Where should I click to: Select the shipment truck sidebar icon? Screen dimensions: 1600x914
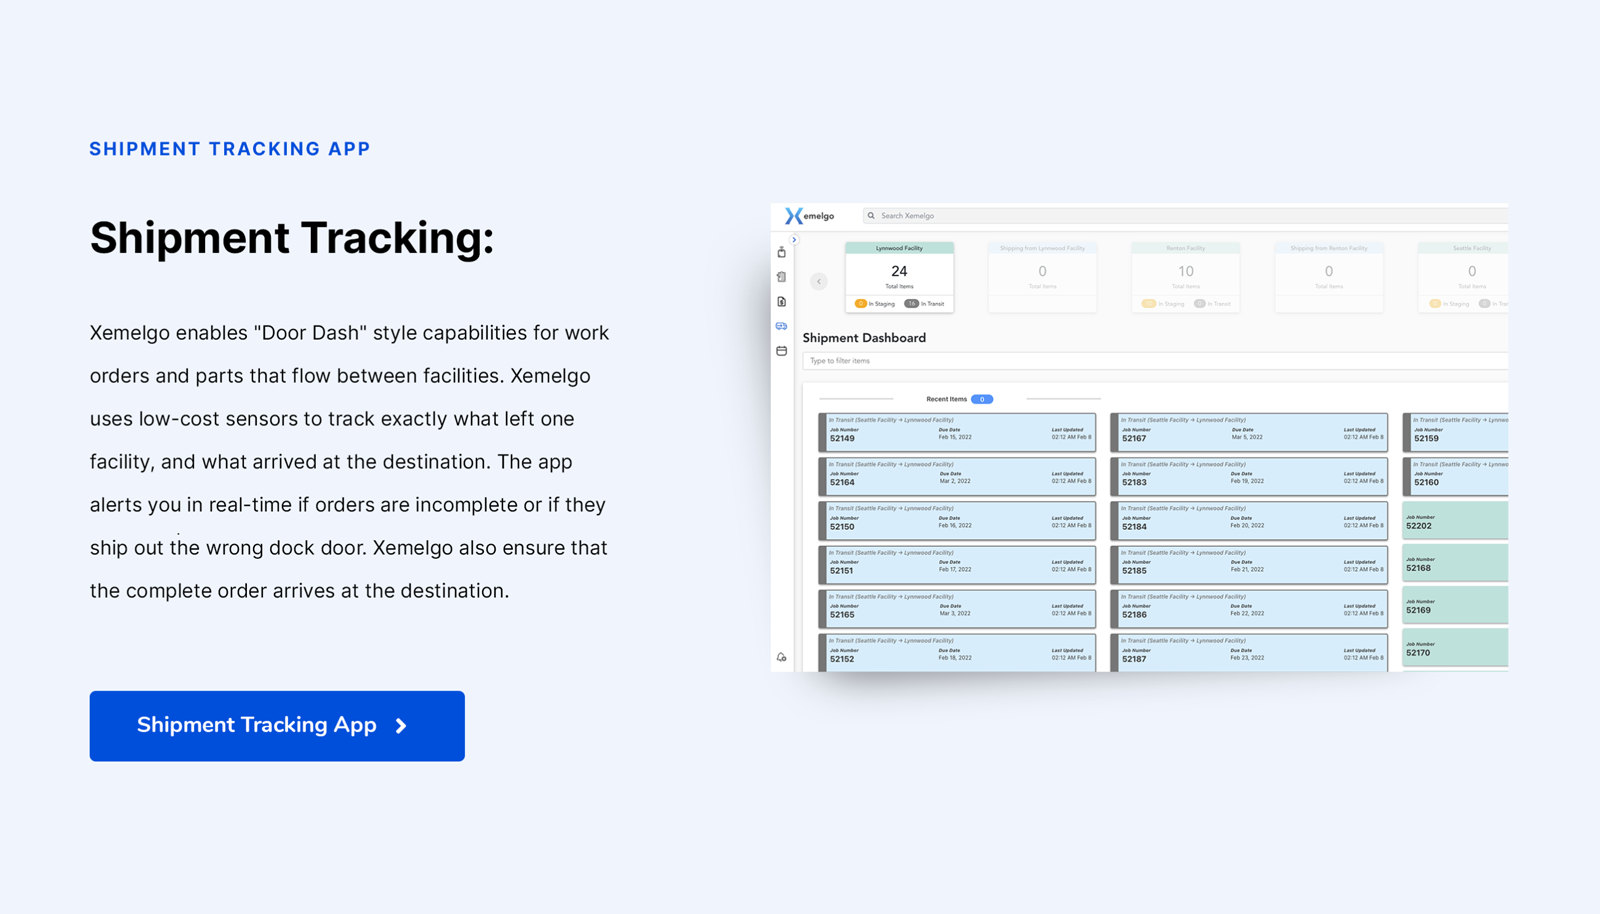coord(782,326)
